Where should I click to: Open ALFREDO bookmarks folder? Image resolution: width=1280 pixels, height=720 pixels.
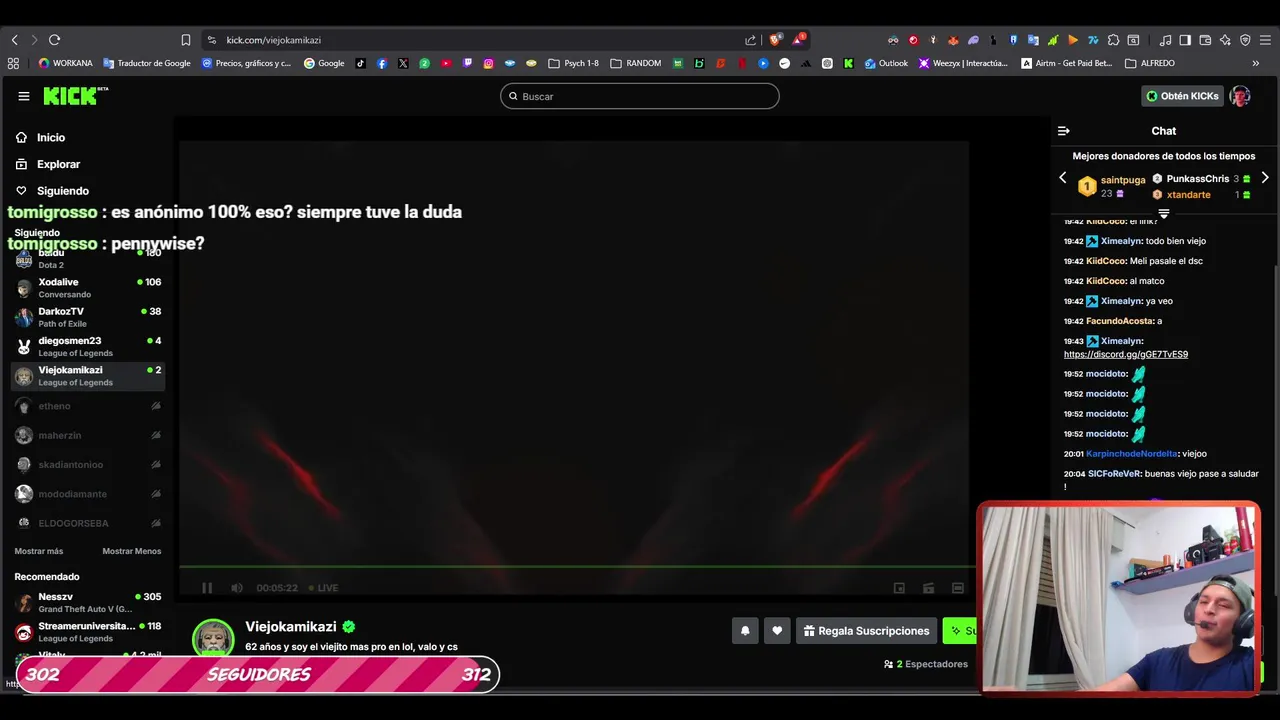coord(1150,63)
